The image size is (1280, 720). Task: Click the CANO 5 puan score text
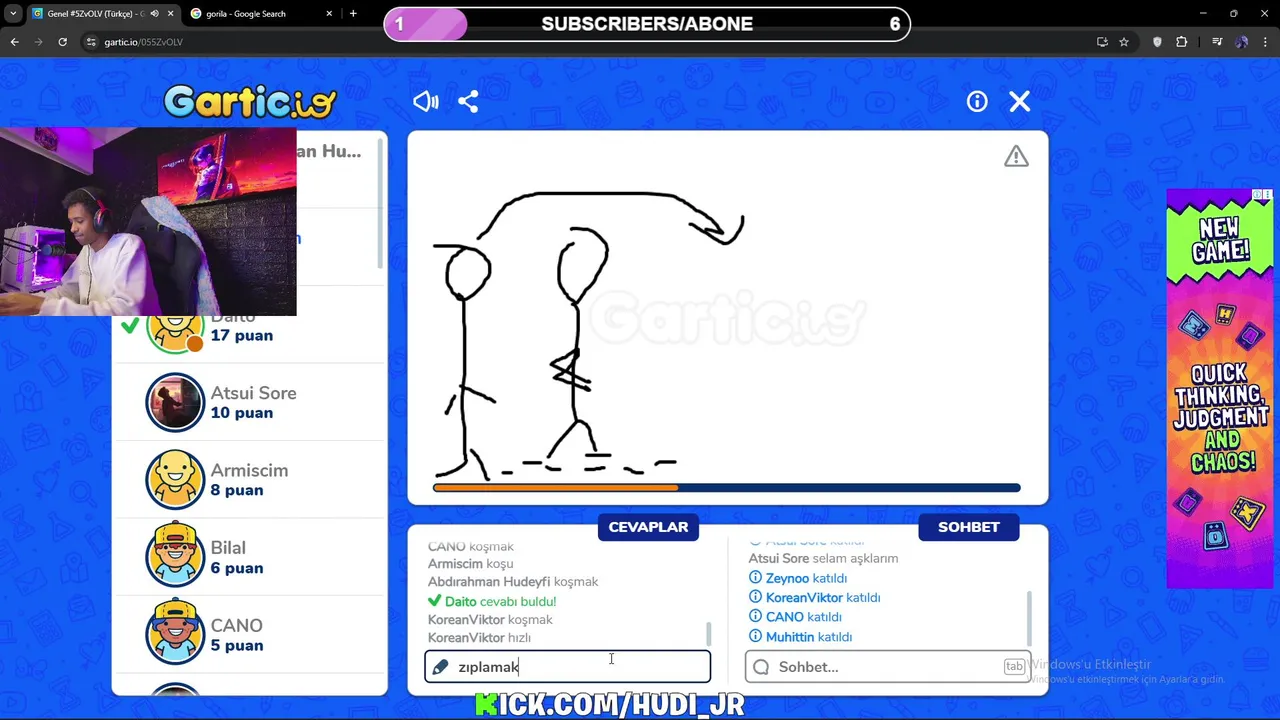pyautogui.click(x=237, y=645)
